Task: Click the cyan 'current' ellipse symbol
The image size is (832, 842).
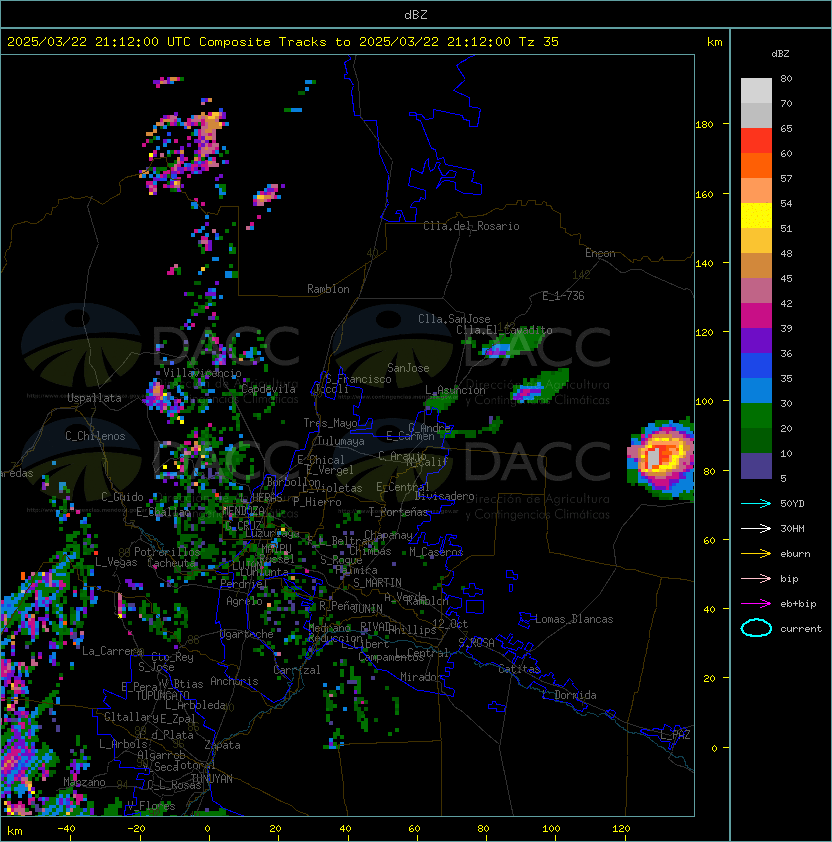Action: pyautogui.click(x=756, y=628)
